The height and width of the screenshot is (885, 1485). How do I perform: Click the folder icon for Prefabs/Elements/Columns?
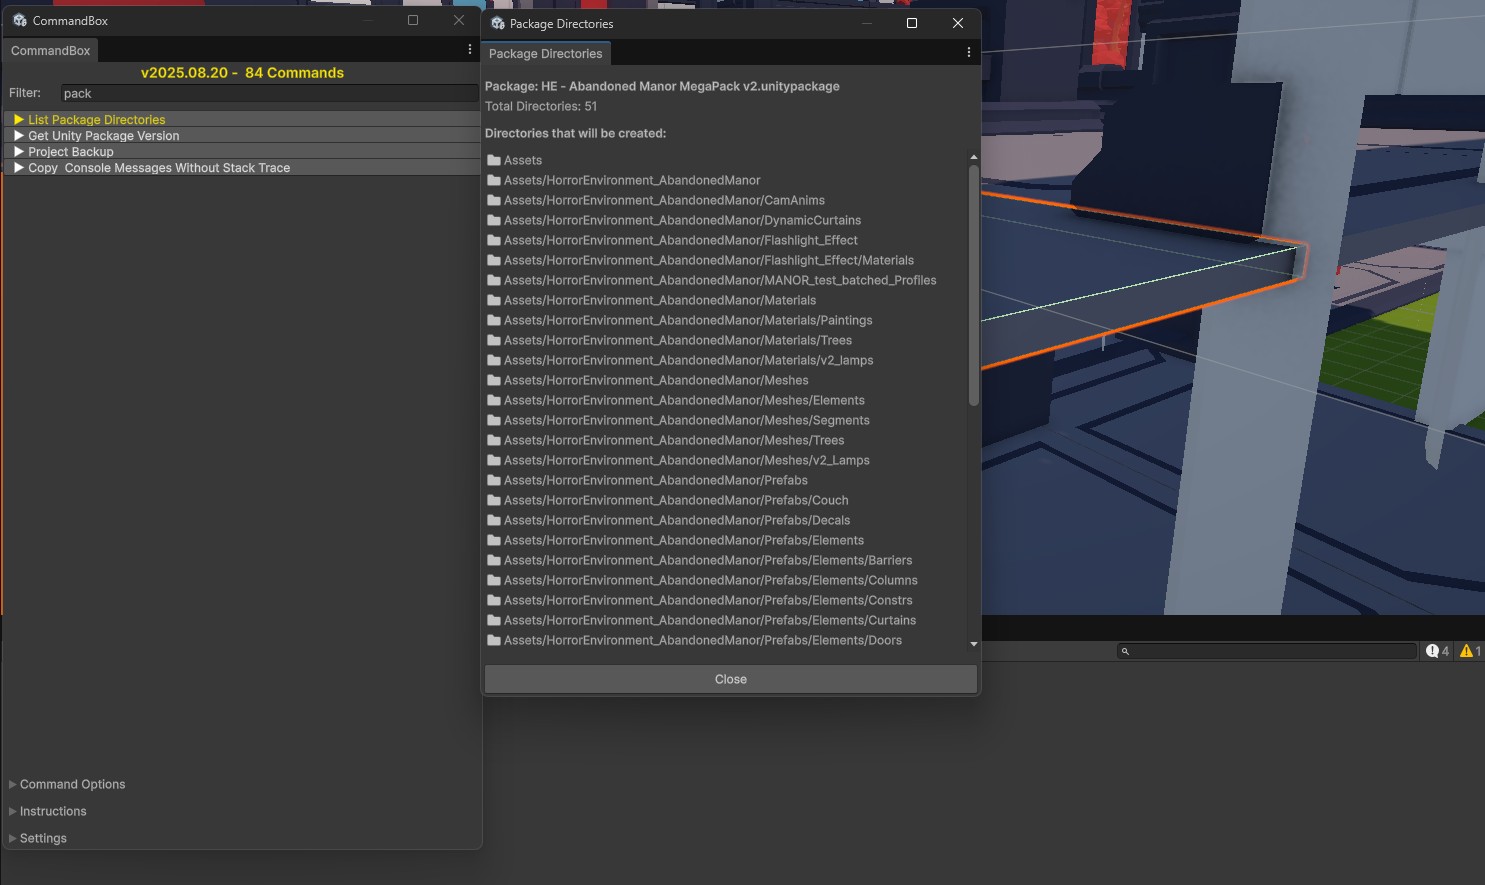tap(493, 580)
